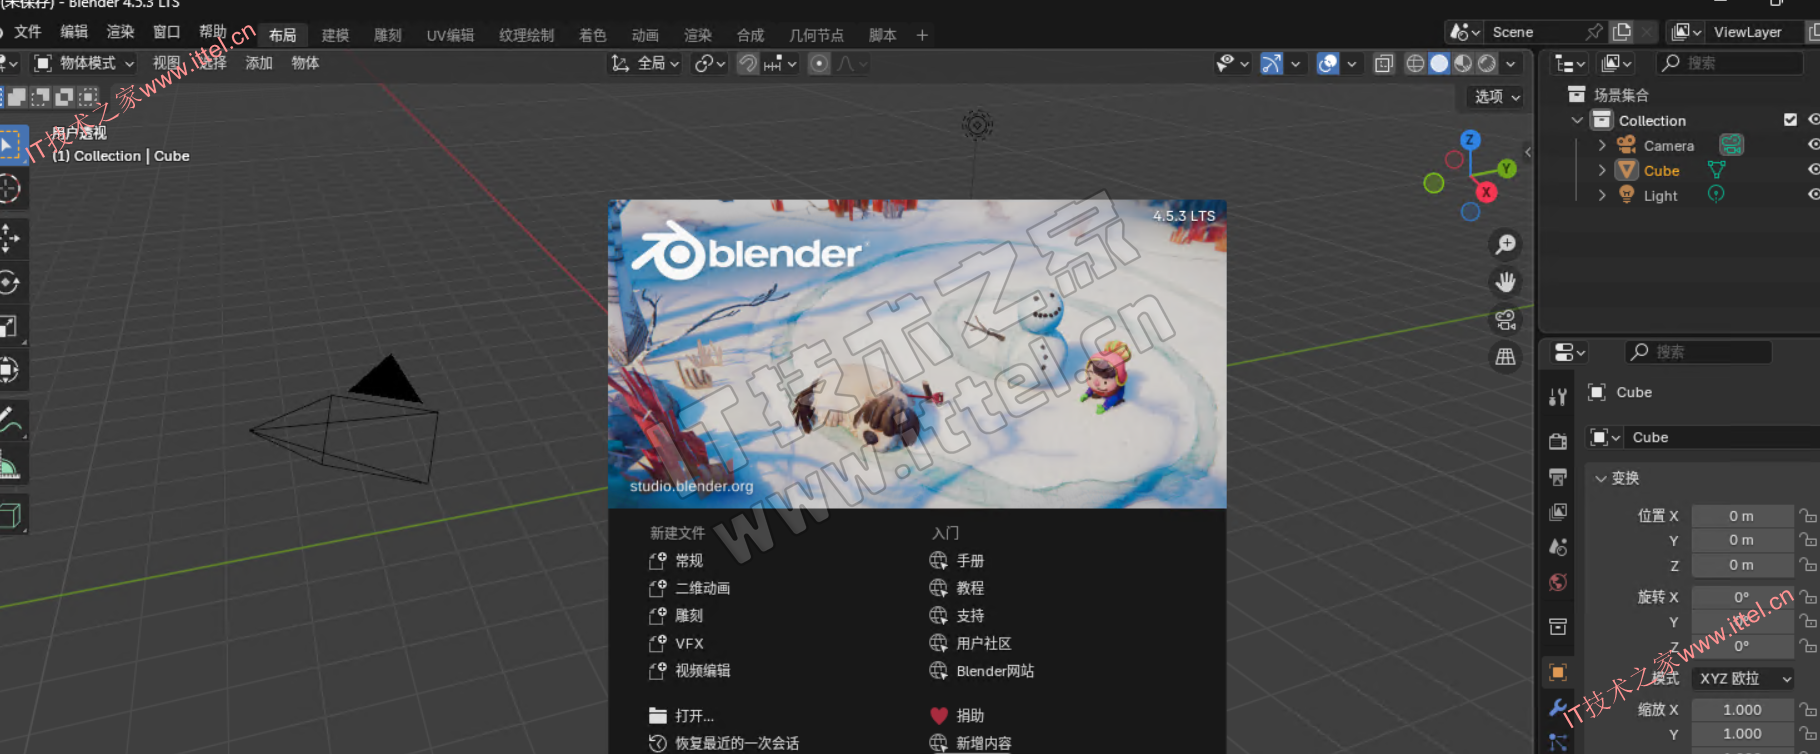Open the XYZ 欧拉 rotation mode dropdown
The width and height of the screenshot is (1820, 754).
click(1744, 678)
